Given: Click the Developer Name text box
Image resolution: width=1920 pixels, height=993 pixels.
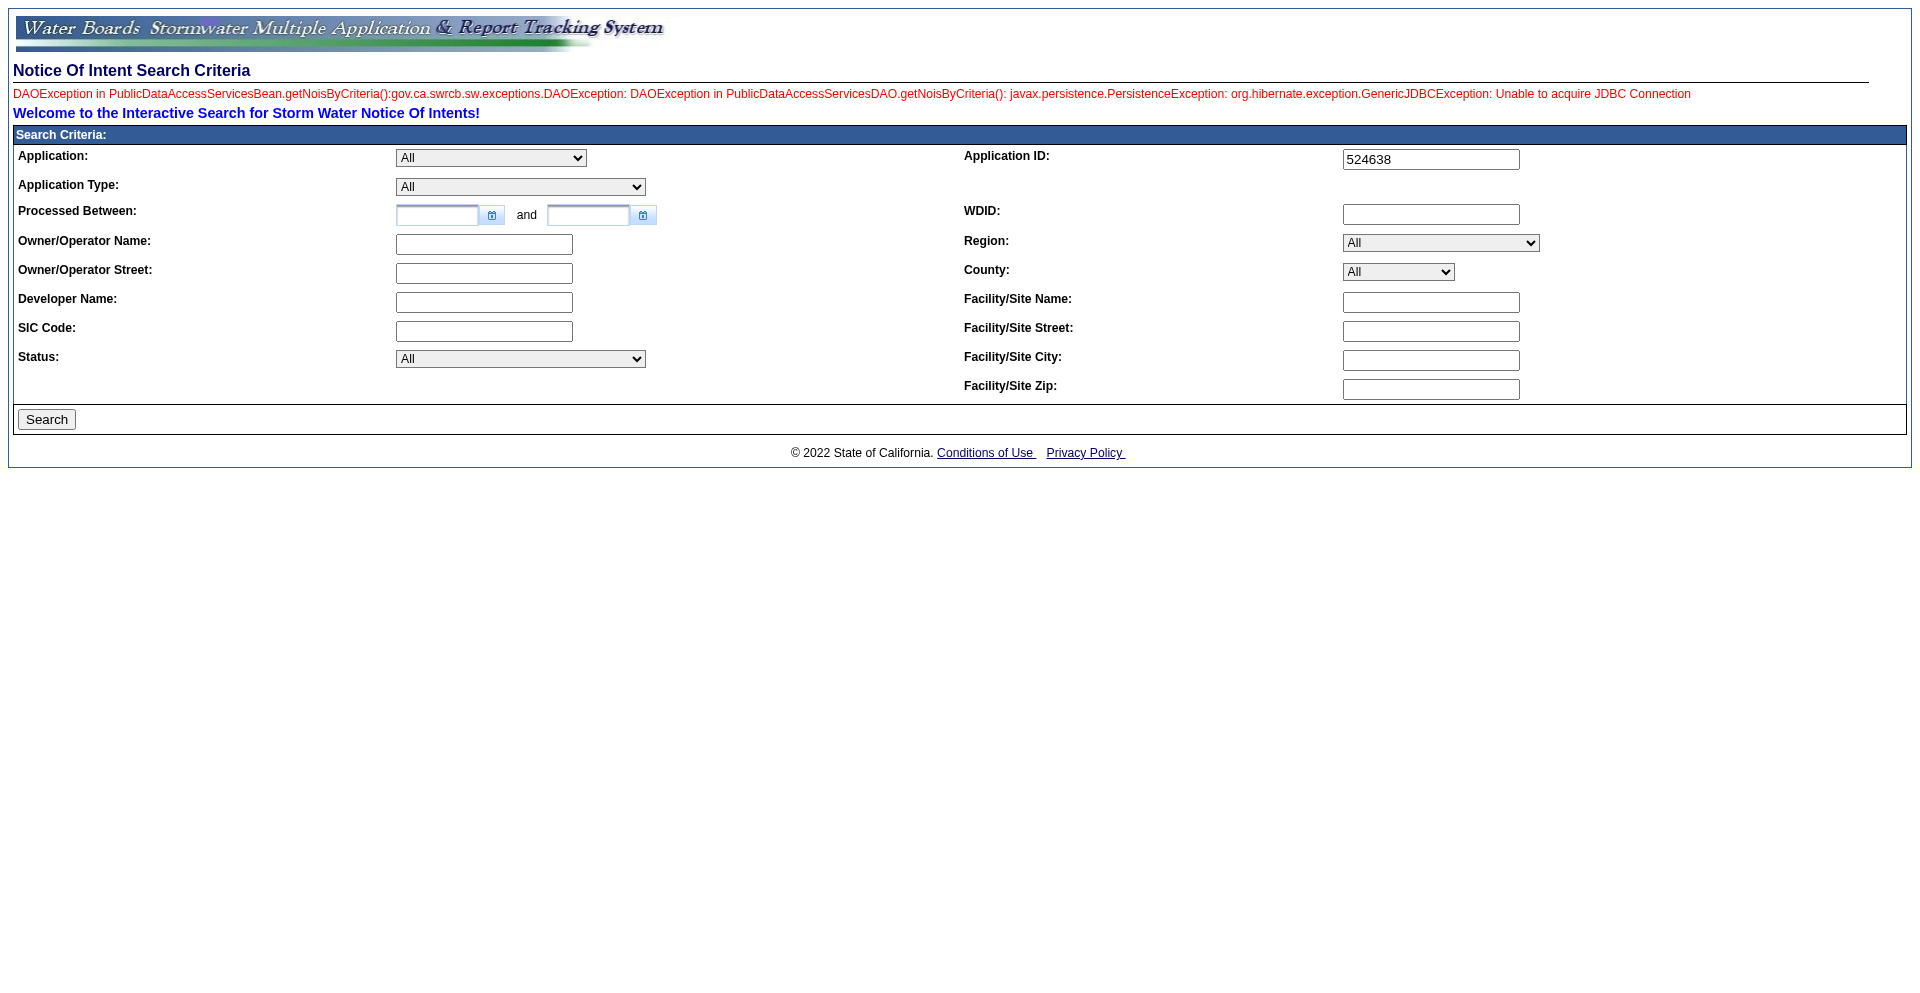Looking at the screenshot, I should tap(484, 303).
